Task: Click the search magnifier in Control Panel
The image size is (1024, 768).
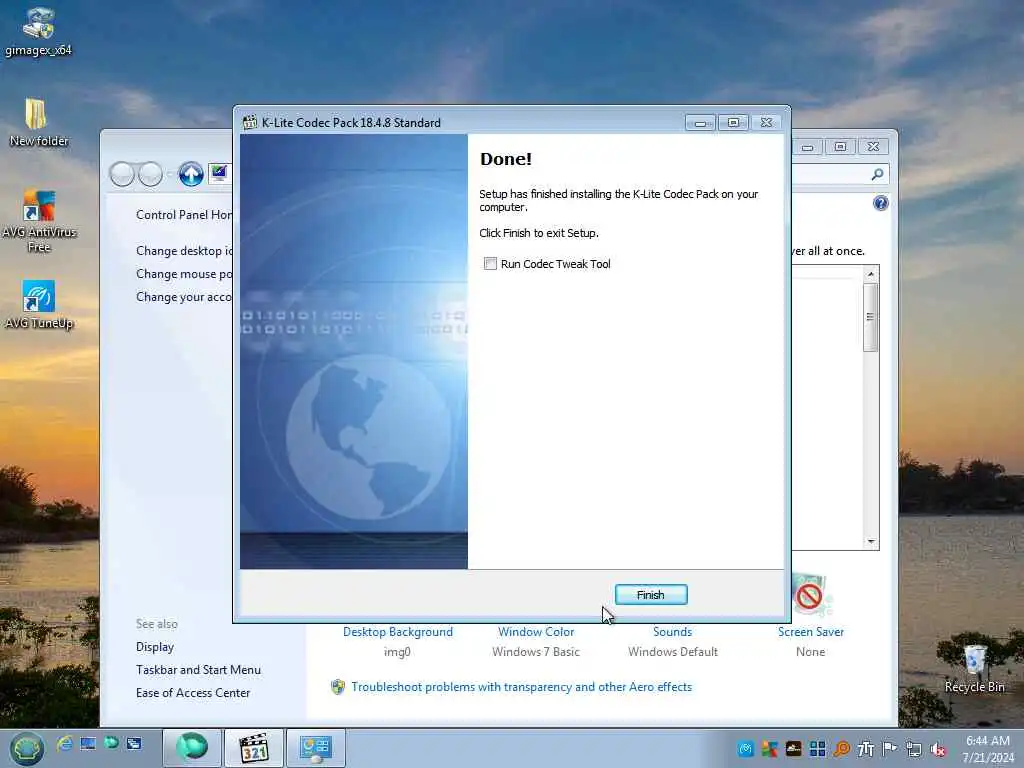Action: [x=877, y=174]
